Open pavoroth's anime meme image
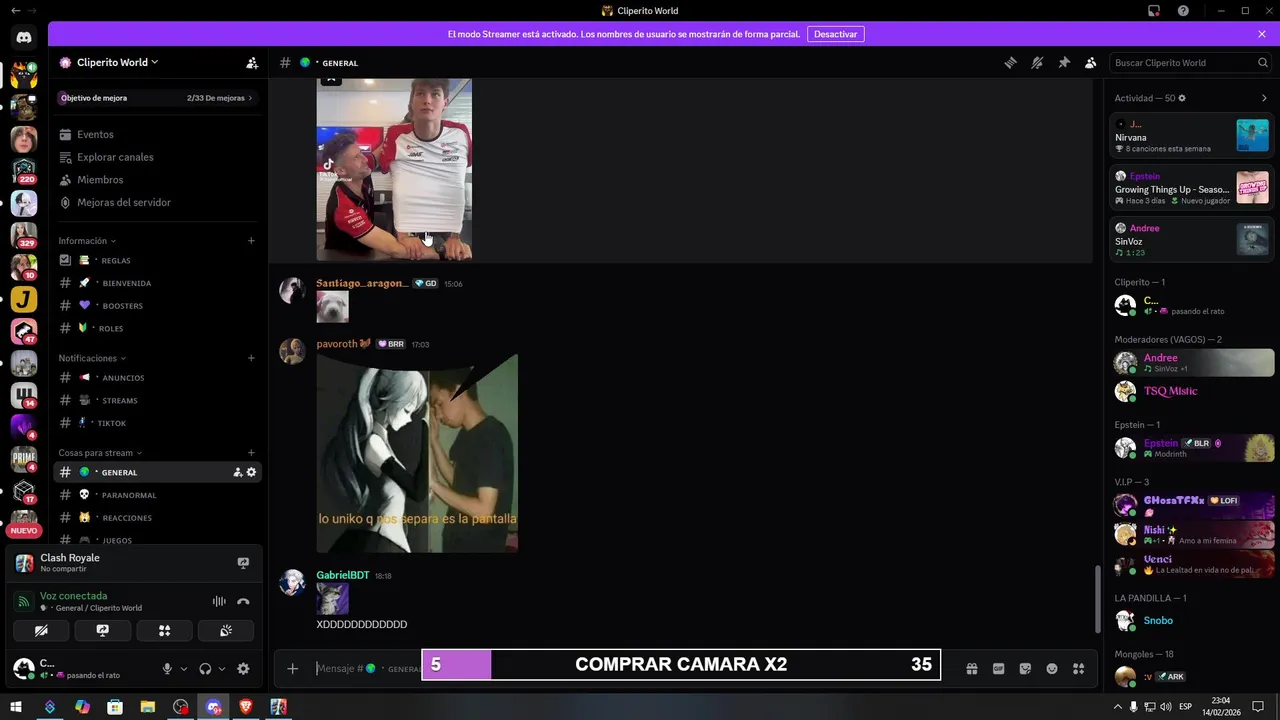Viewport: 1280px width, 720px height. point(417,453)
